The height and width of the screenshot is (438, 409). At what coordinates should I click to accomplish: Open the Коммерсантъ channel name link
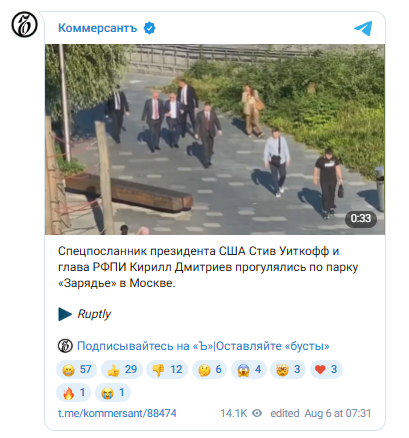point(98,28)
